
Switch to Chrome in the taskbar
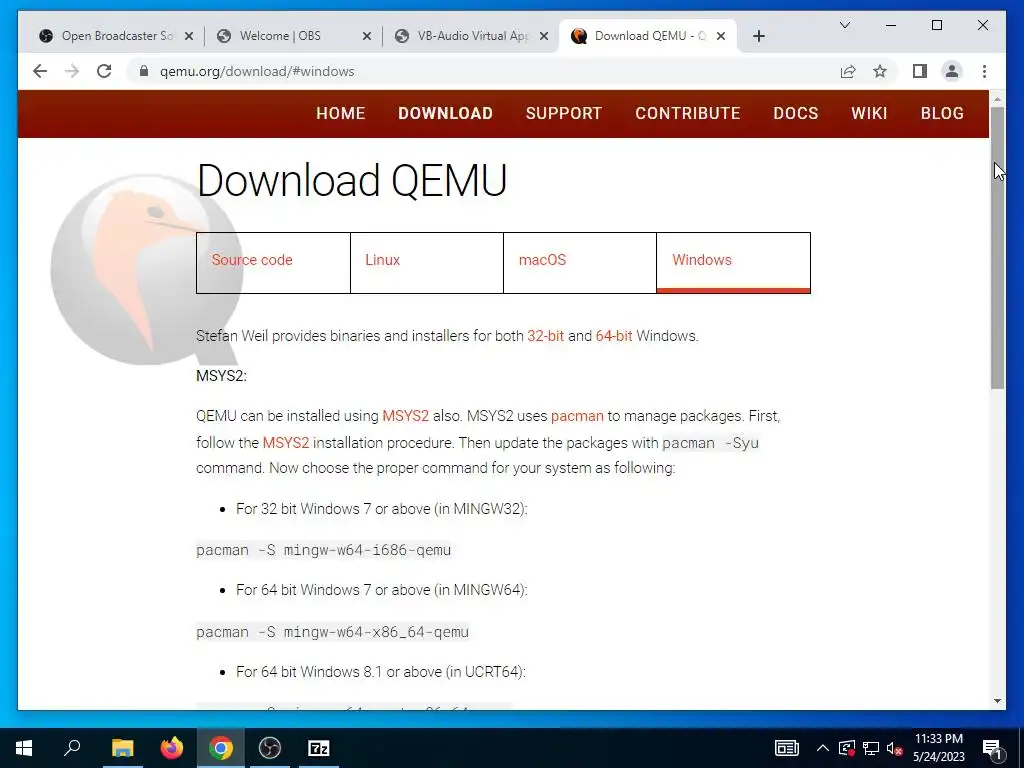coord(221,748)
